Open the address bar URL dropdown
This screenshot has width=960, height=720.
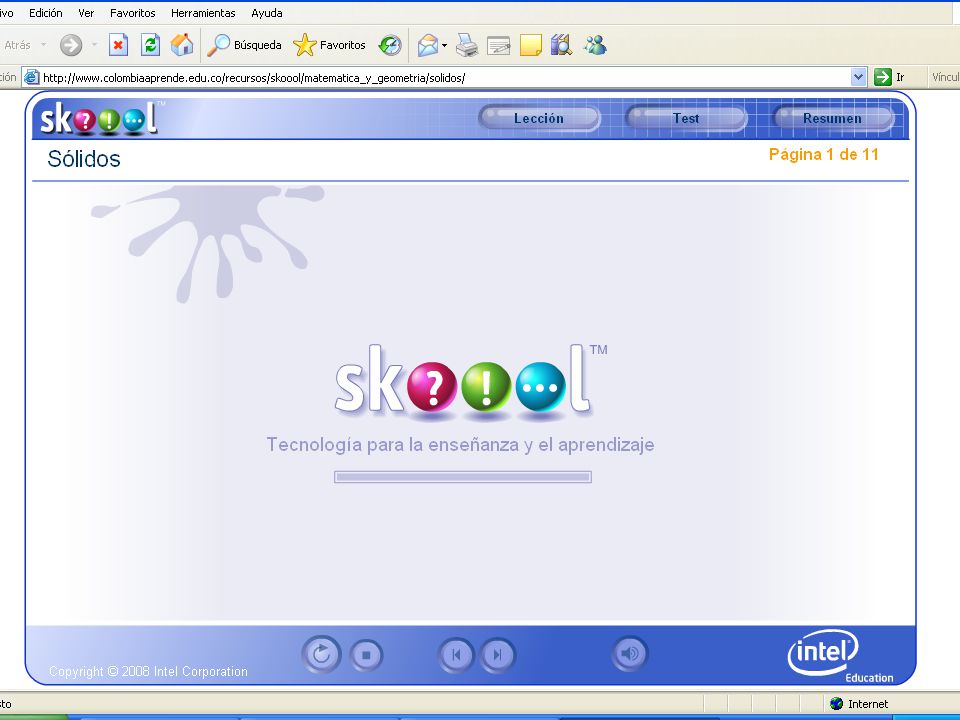858,77
